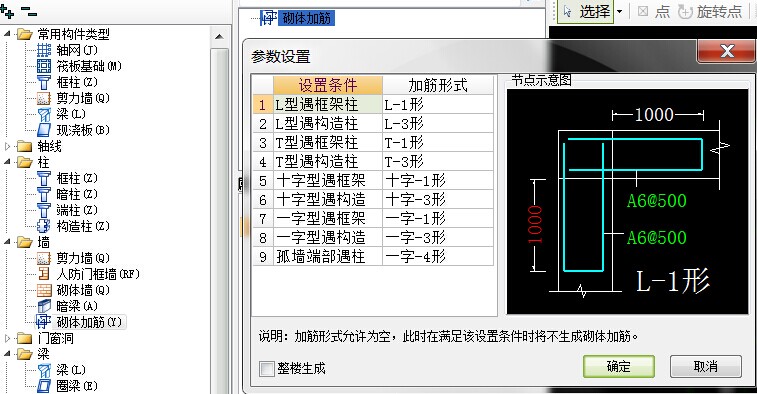
Task: Select the T型遇构造柱 condition cell
Action: pyautogui.click(x=328, y=161)
